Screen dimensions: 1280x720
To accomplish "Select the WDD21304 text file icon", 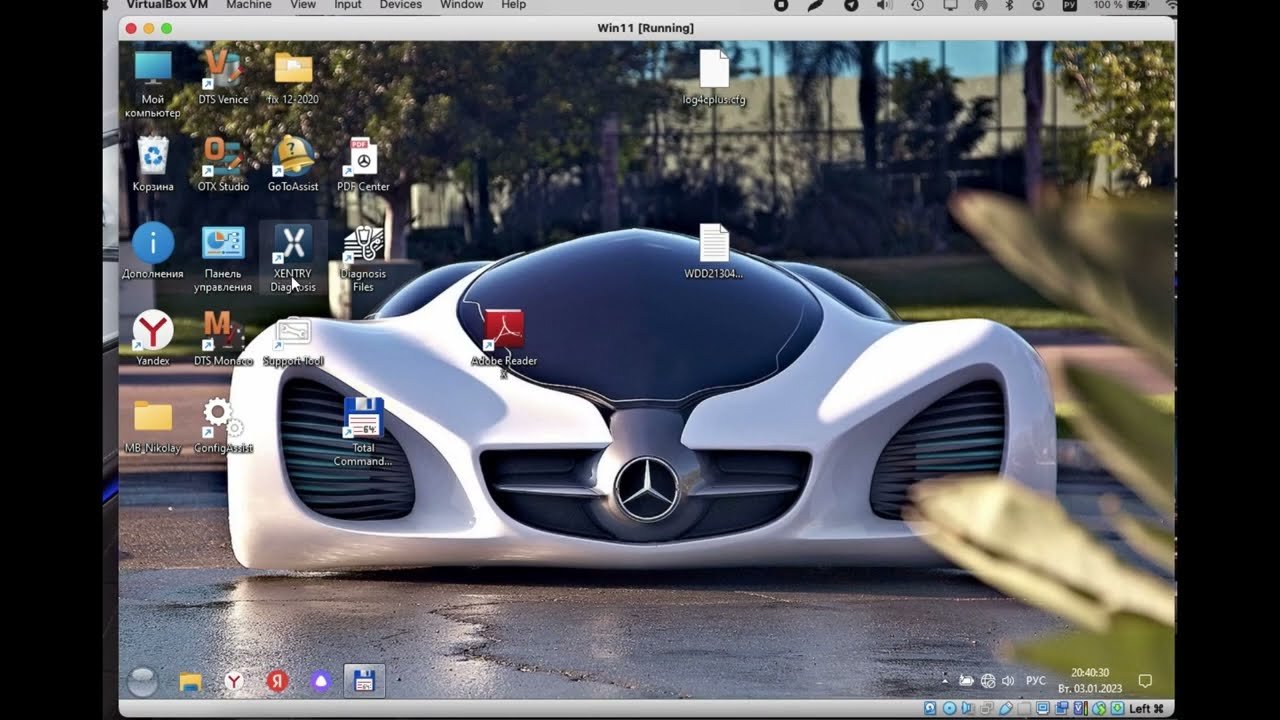I will [714, 252].
